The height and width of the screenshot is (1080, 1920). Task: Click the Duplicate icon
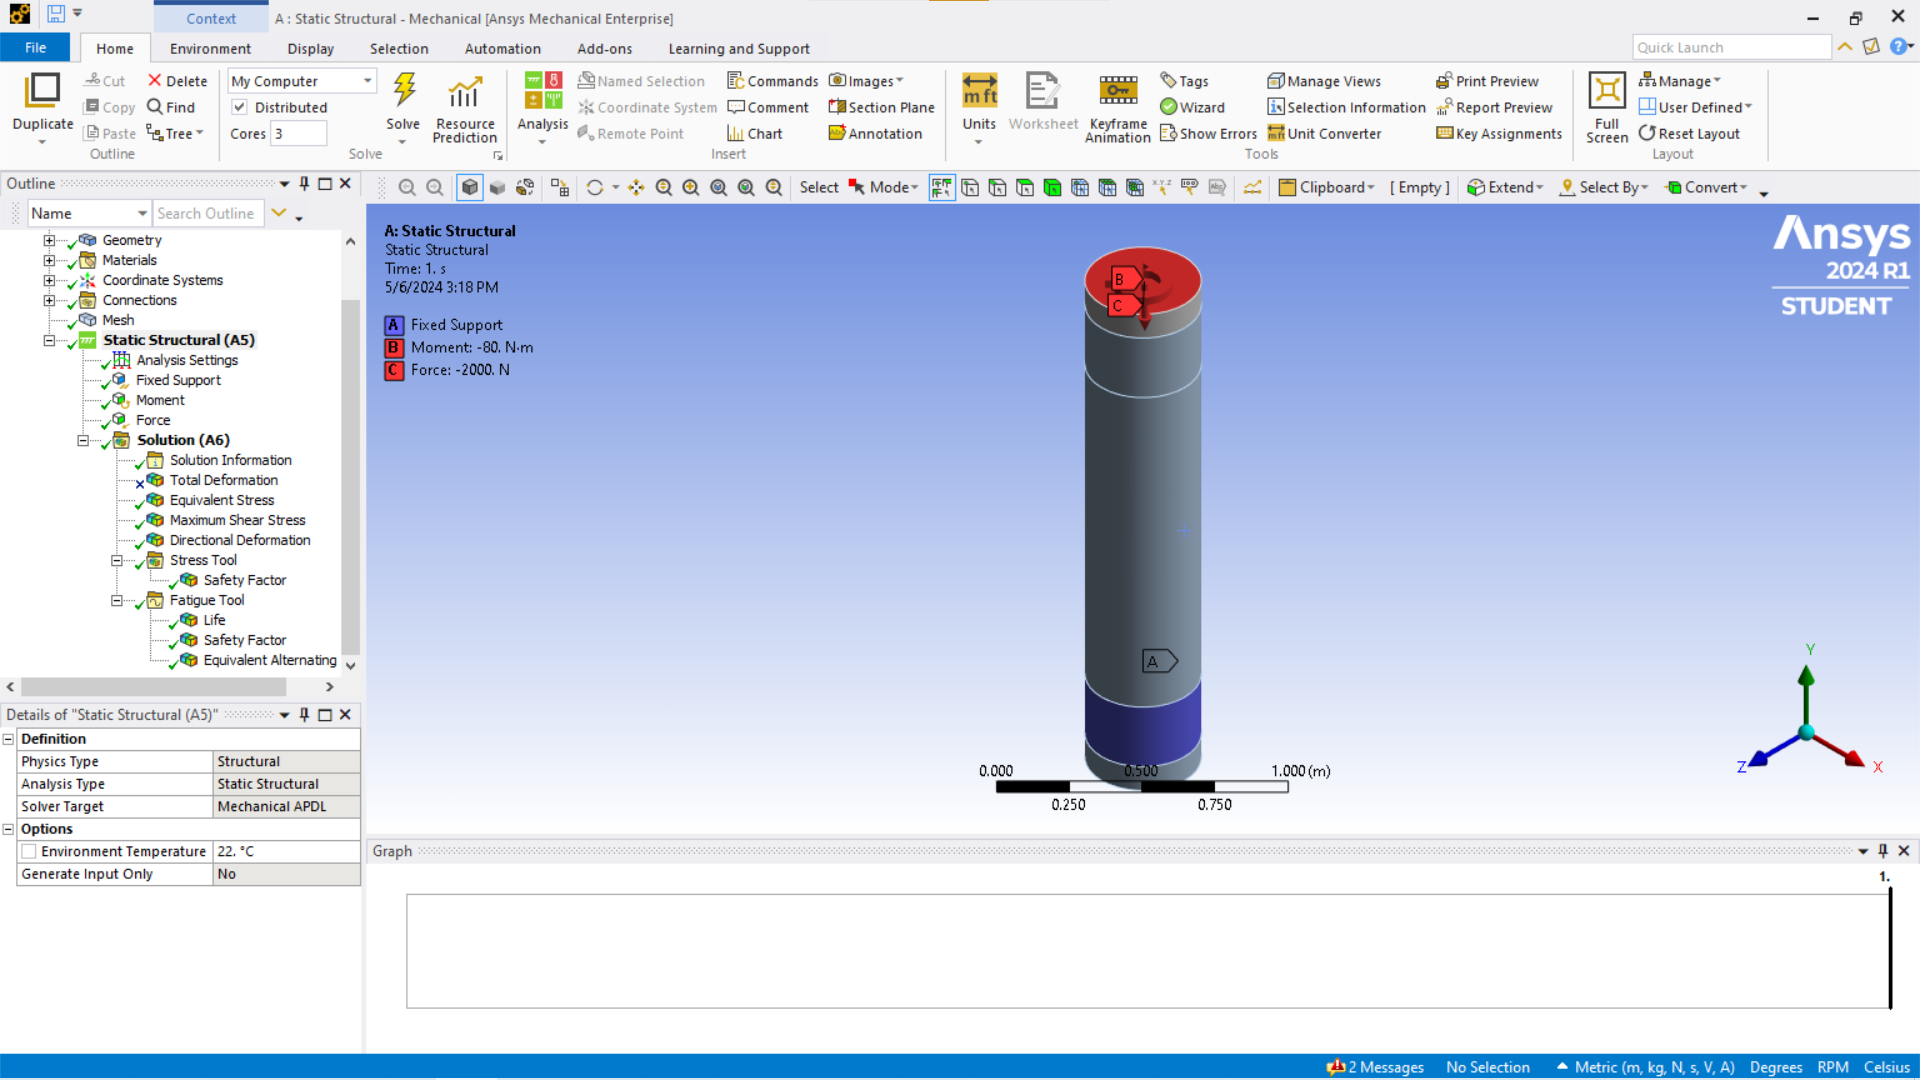pos(42,92)
